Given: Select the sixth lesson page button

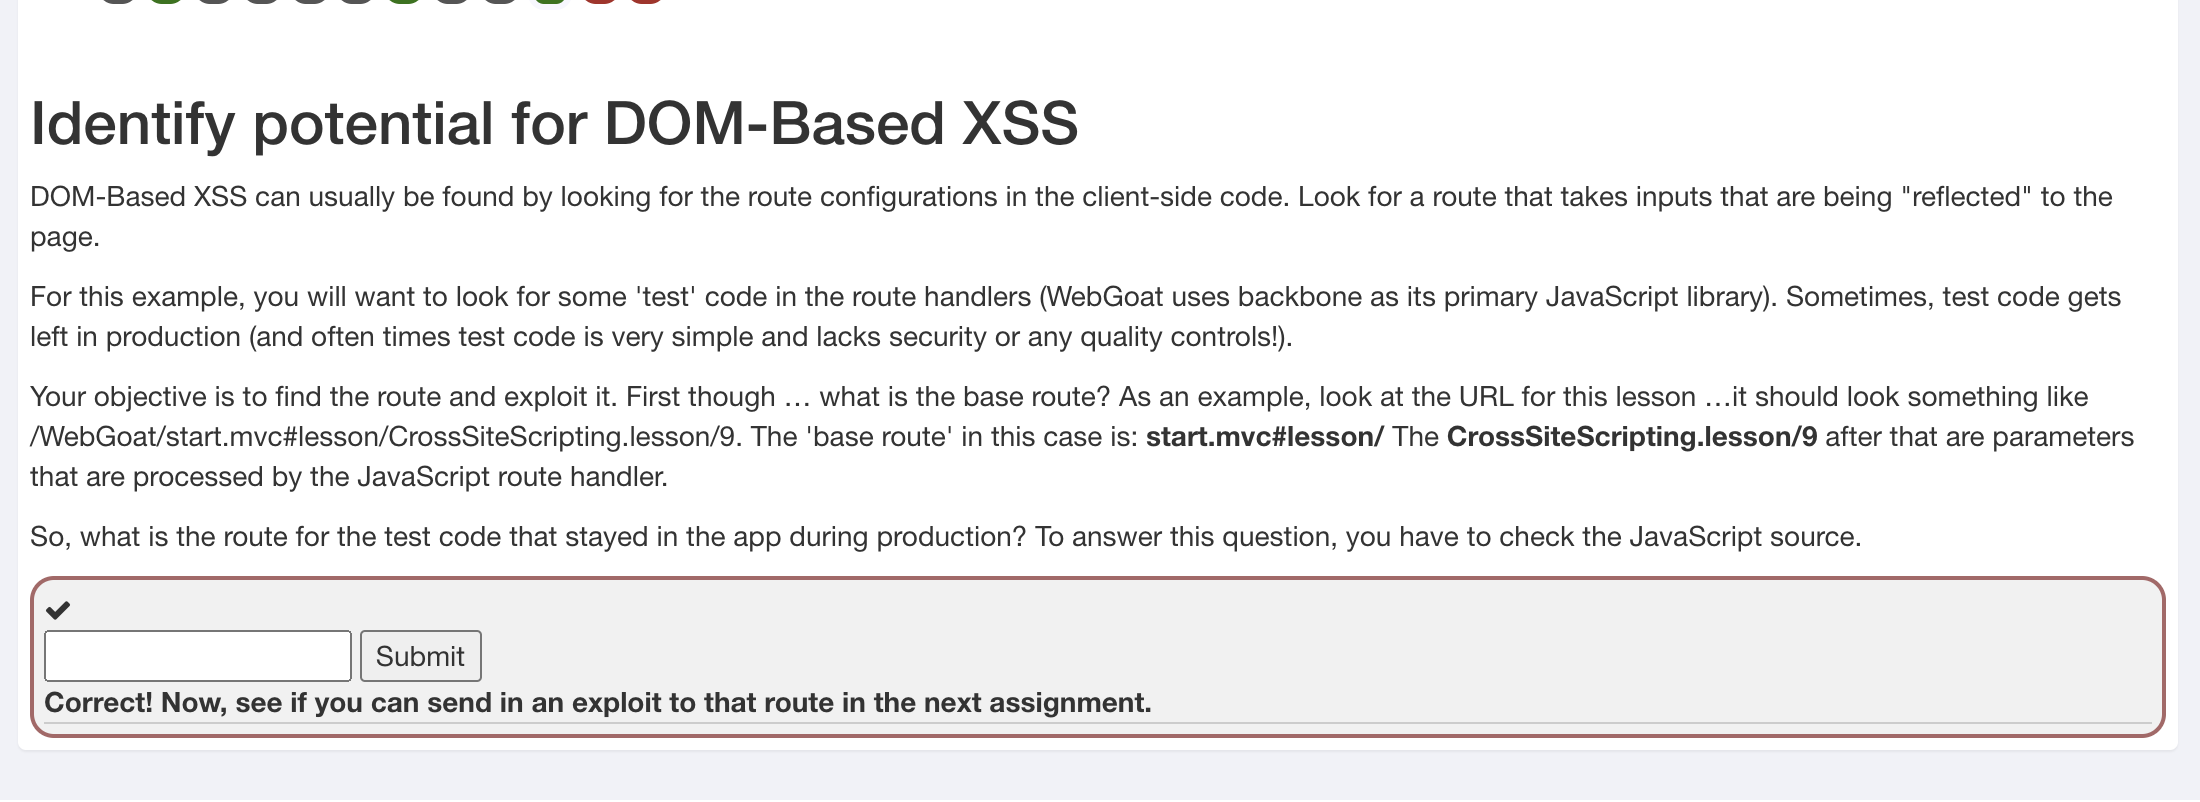Looking at the screenshot, I should pos(357,1).
